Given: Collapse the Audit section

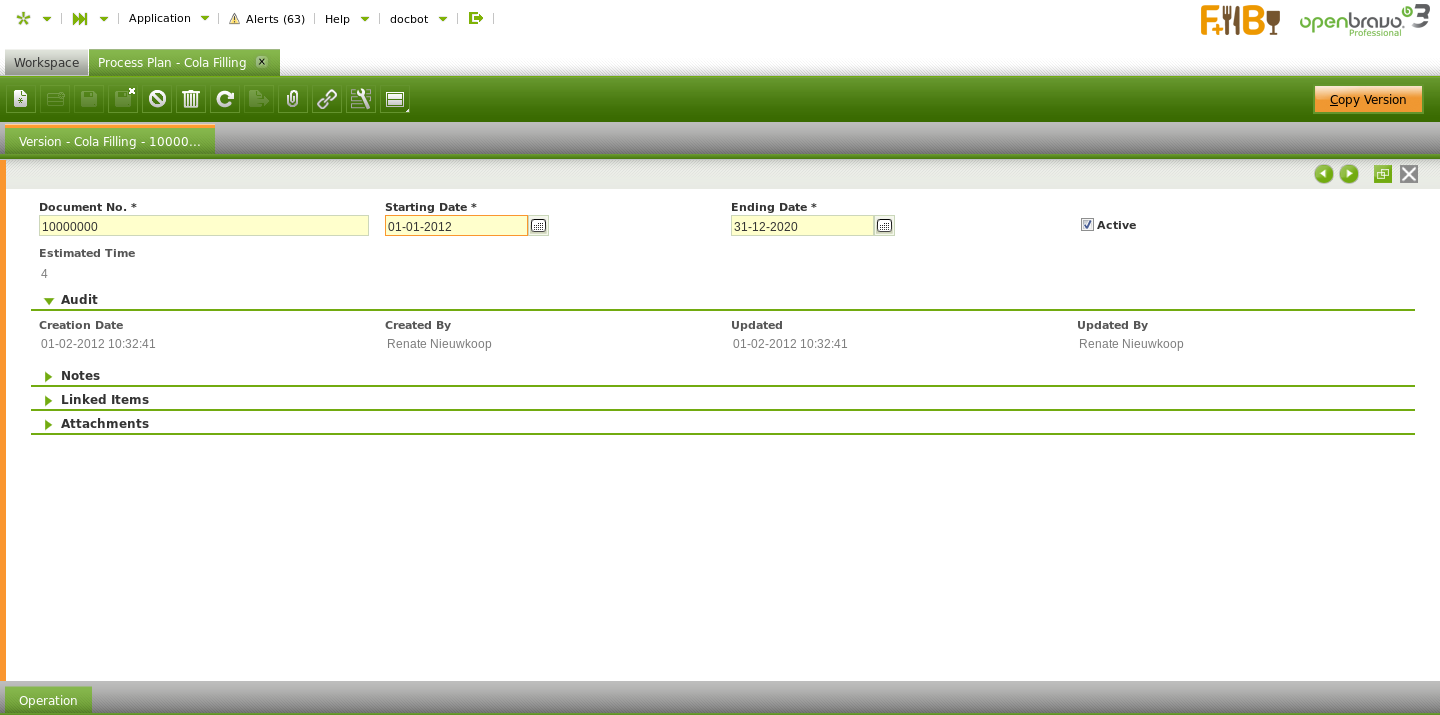Looking at the screenshot, I should (79, 300).
